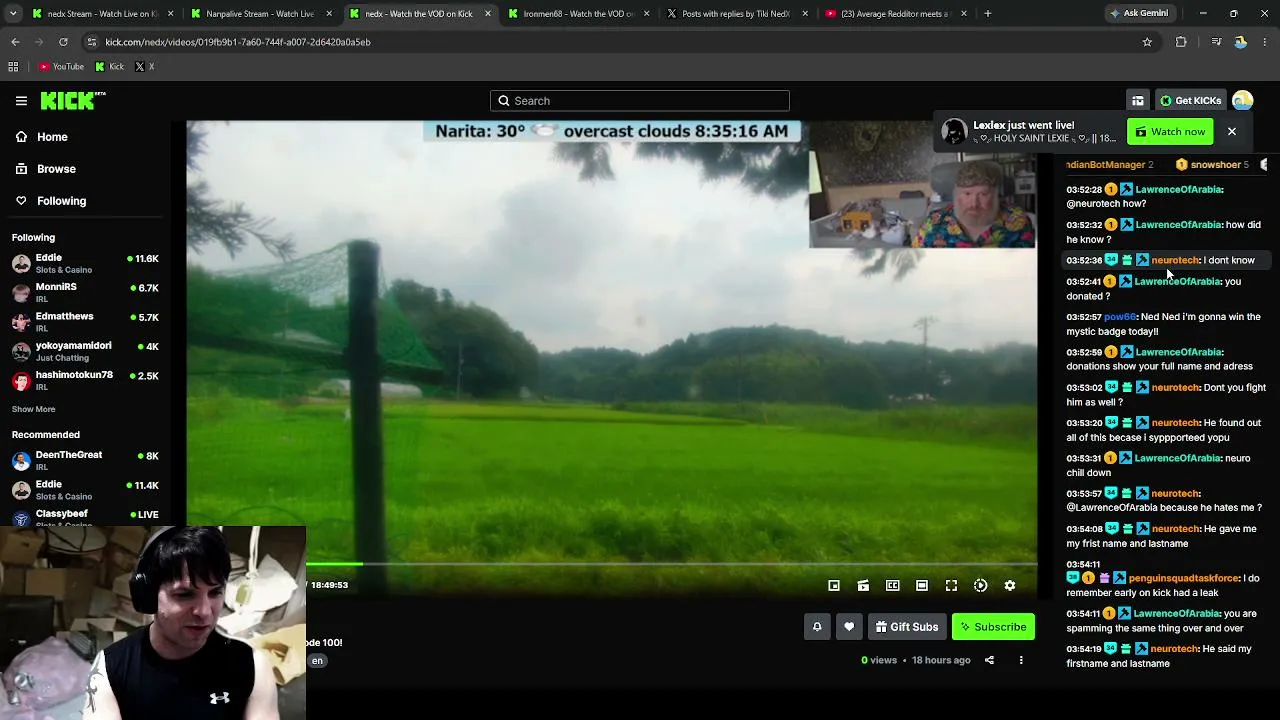Viewport: 1280px width, 720px height.
Task: Open yokoyamamidori channel in Following list
Action: click(85, 351)
